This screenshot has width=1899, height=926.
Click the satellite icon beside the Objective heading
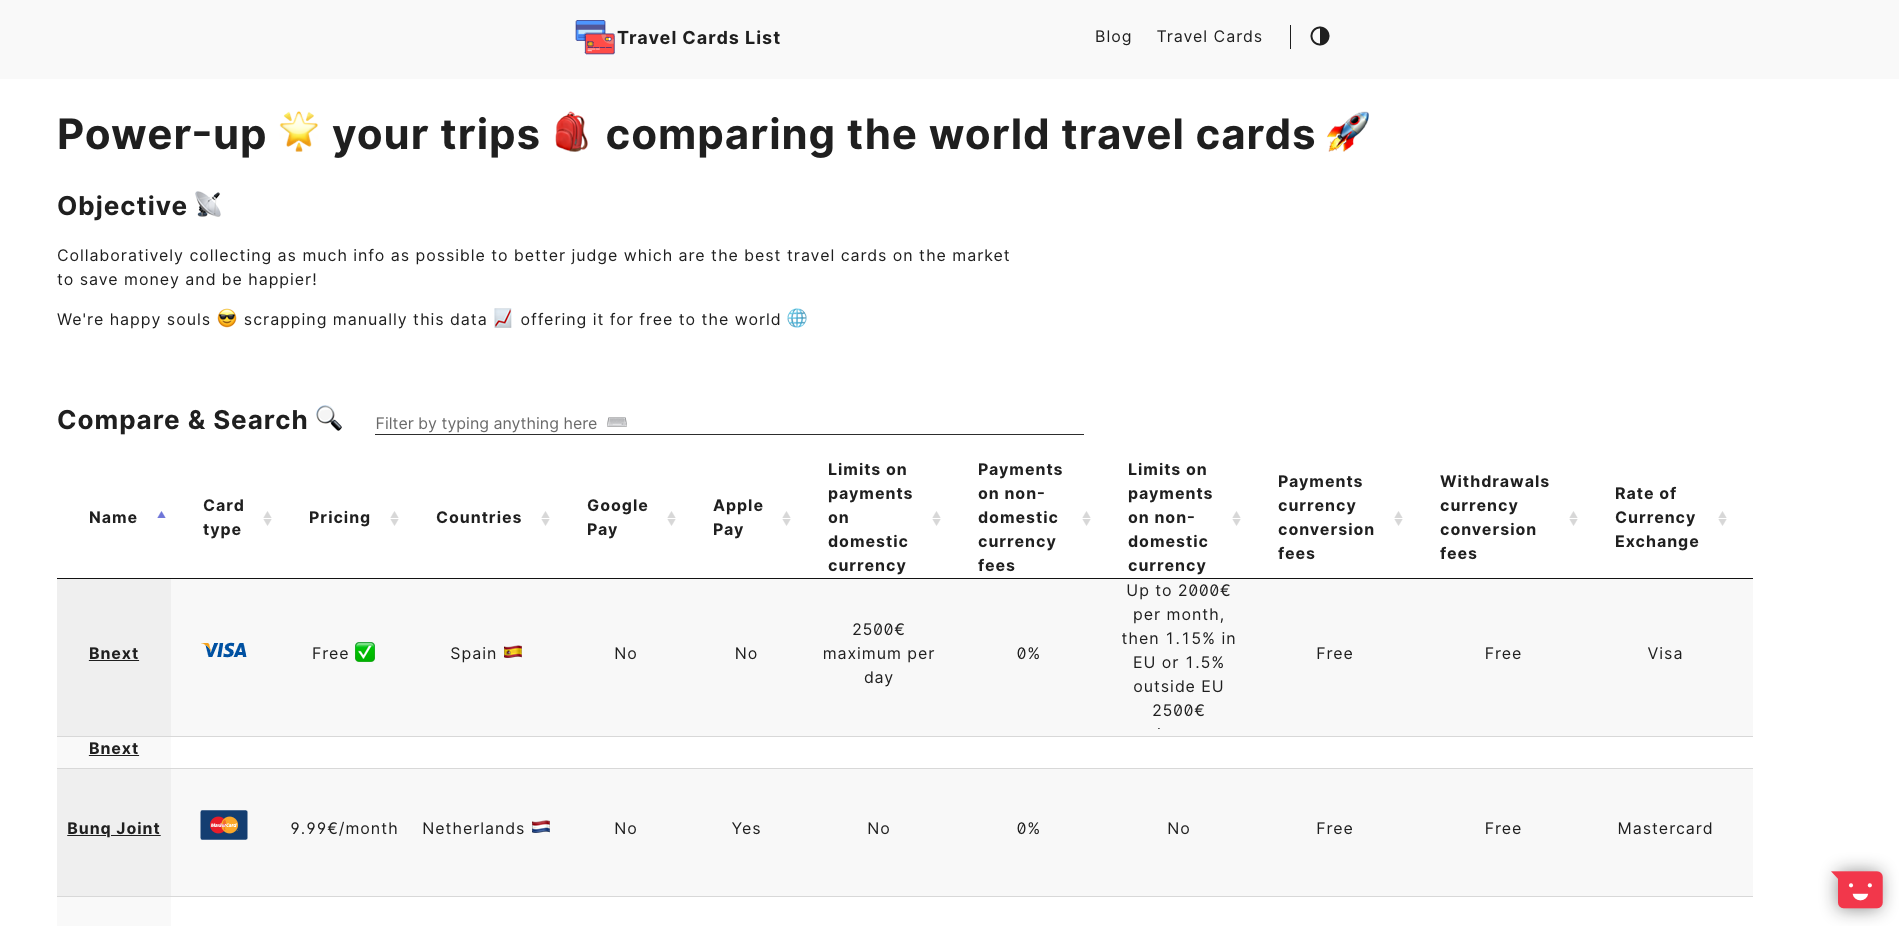click(x=209, y=205)
